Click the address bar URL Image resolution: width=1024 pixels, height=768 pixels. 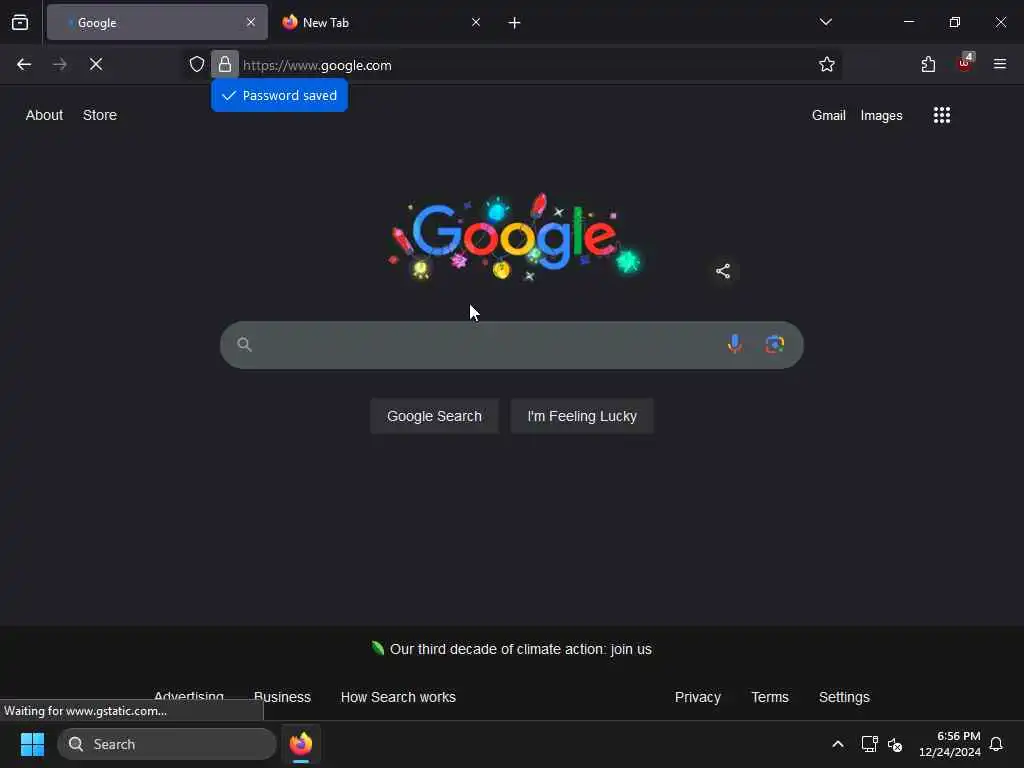click(x=317, y=65)
